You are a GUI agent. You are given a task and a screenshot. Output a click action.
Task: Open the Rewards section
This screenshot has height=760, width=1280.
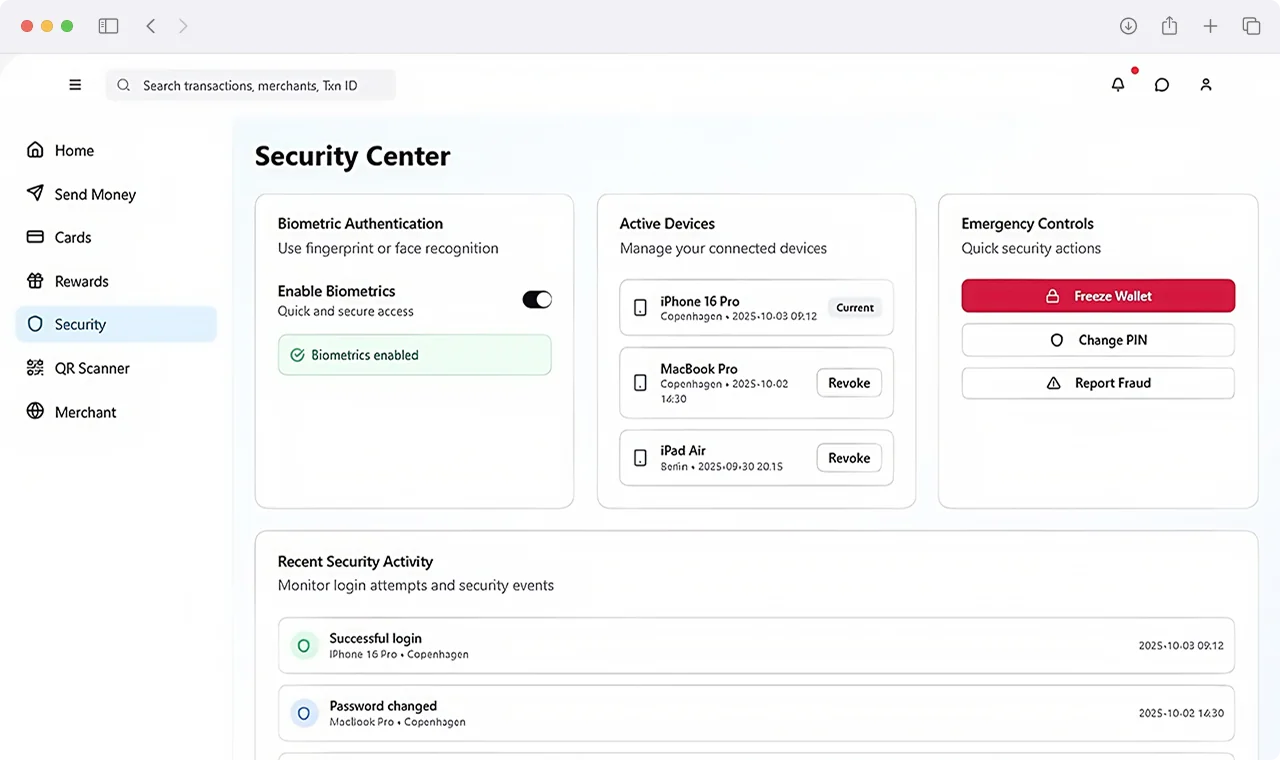116,281
